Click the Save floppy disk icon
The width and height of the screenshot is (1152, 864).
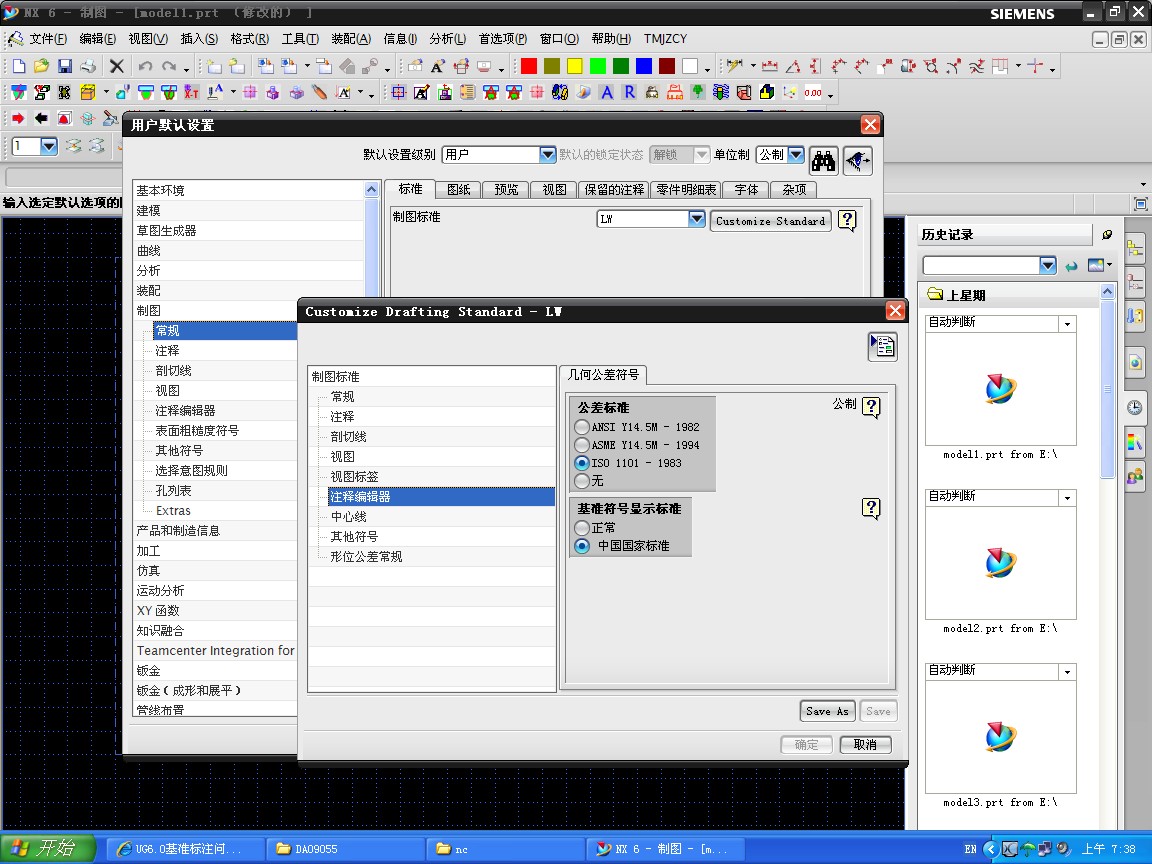click(x=65, y=67)
